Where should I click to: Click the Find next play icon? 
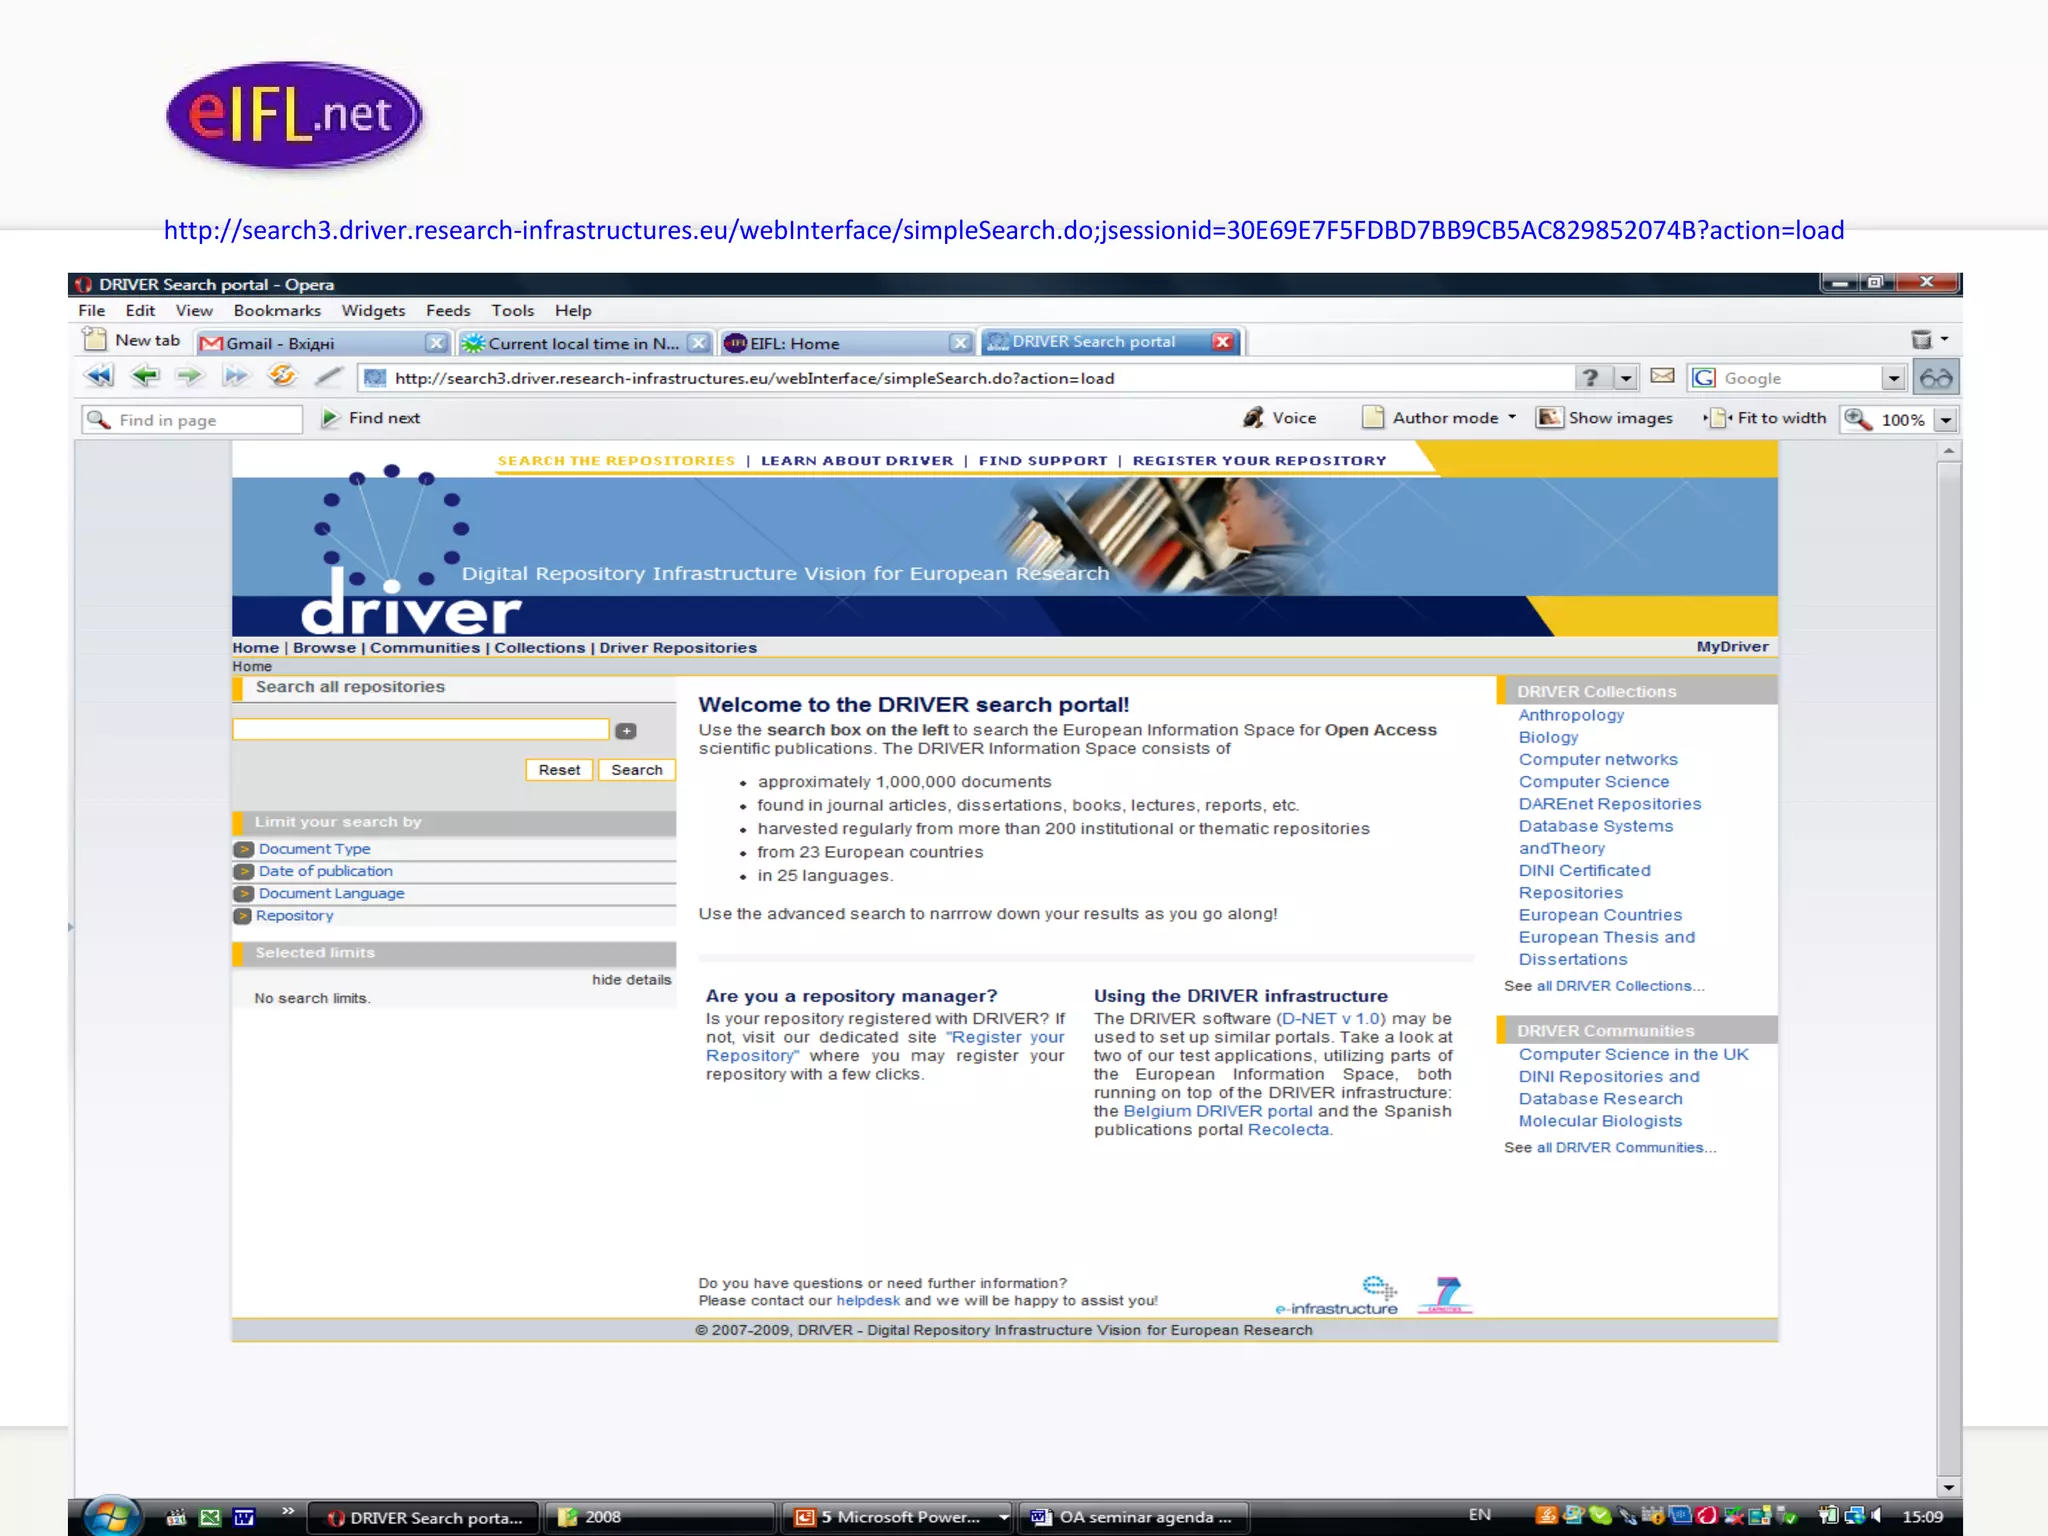[x=329, y=418]
